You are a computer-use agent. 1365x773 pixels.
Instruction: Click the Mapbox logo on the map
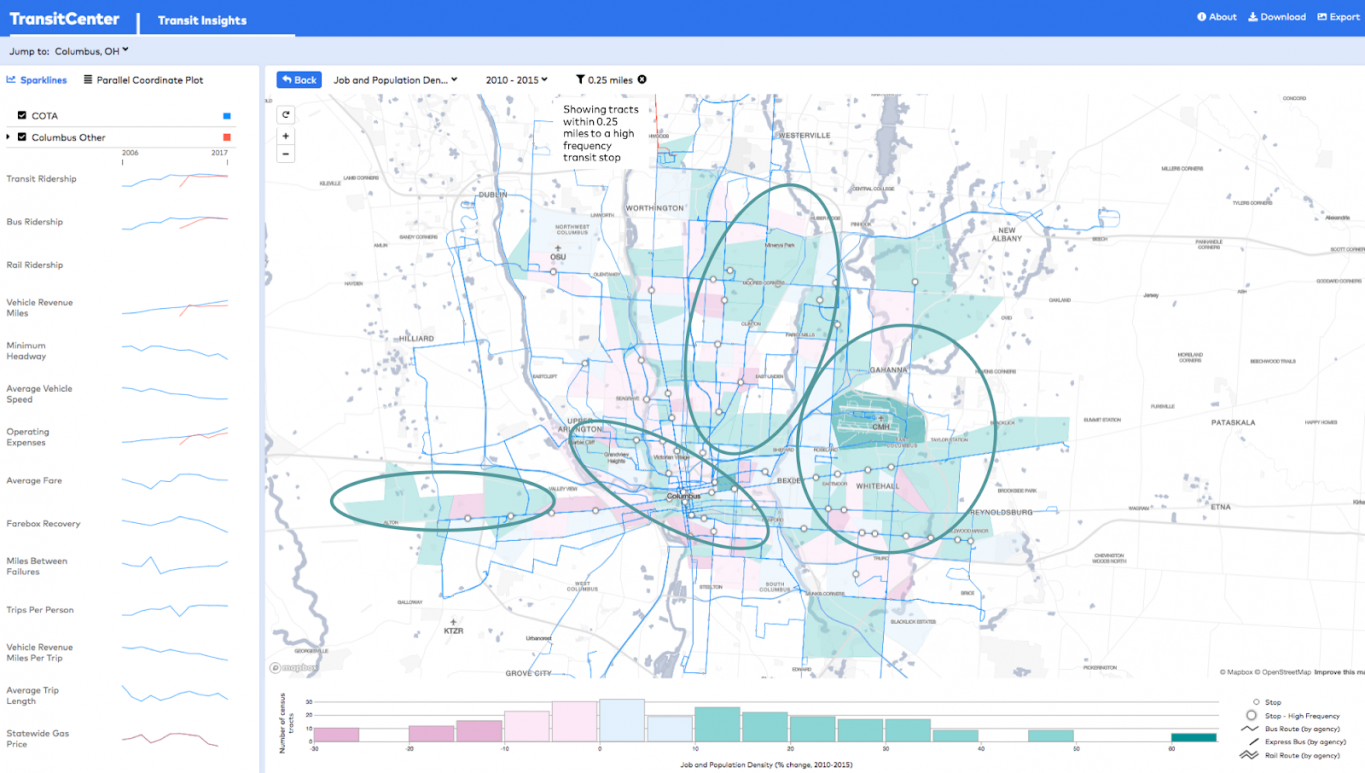coord(294,667)
